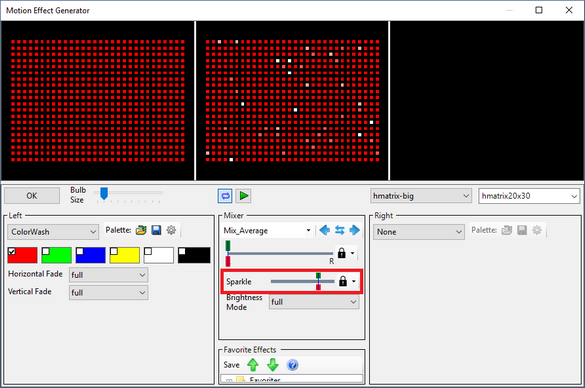
Task: Click the Right palette save disk icon
Action: point(522,230)
